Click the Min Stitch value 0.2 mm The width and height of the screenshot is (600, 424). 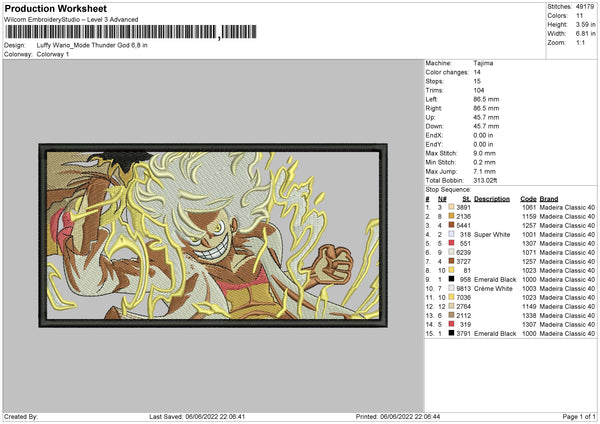484,162
